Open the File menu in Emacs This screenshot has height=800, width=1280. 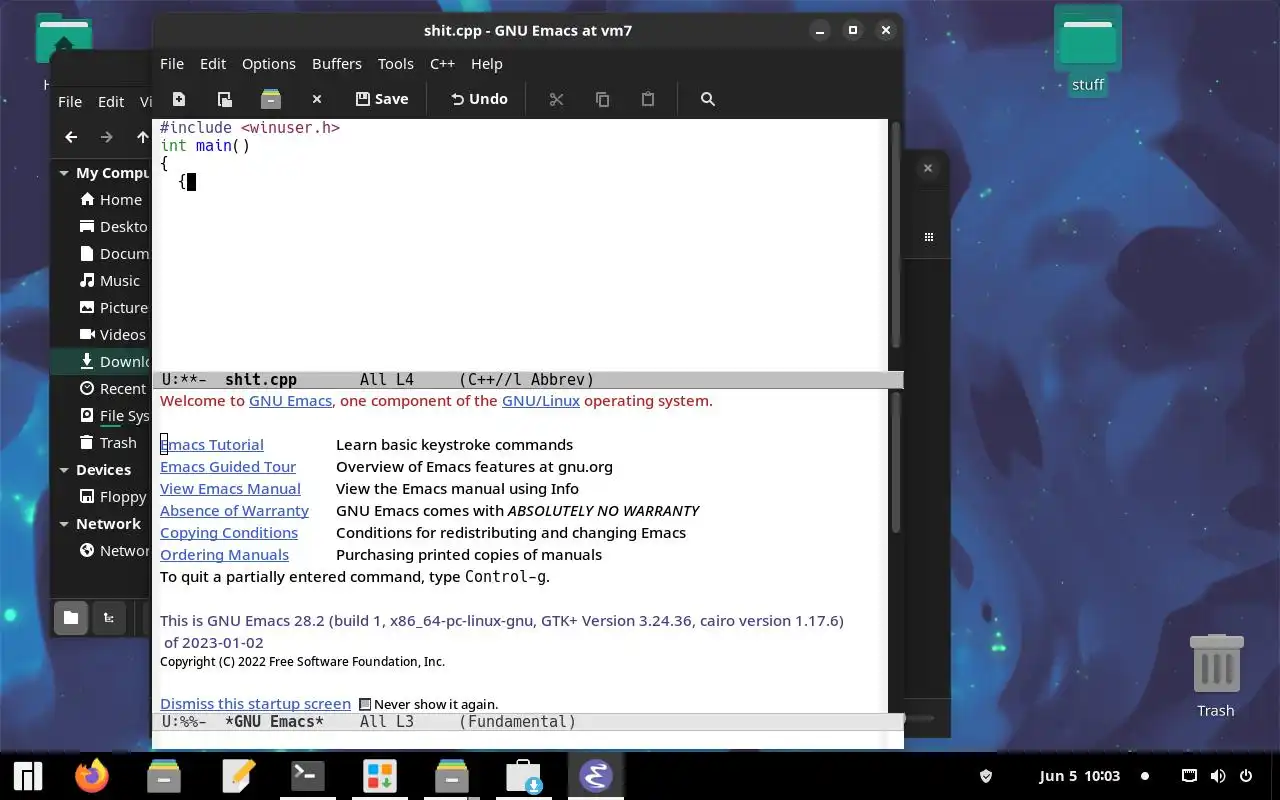[x=172, y=63]
